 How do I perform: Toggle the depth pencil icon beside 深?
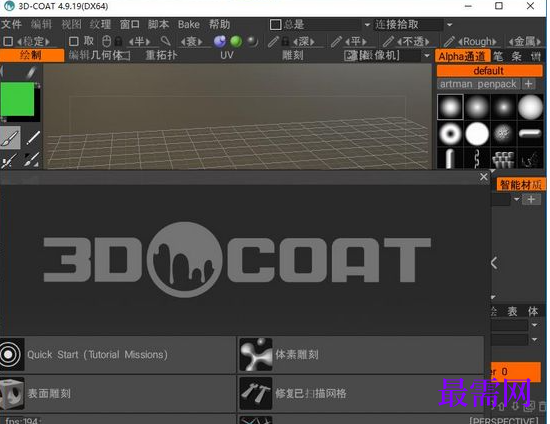coord(273,41)
